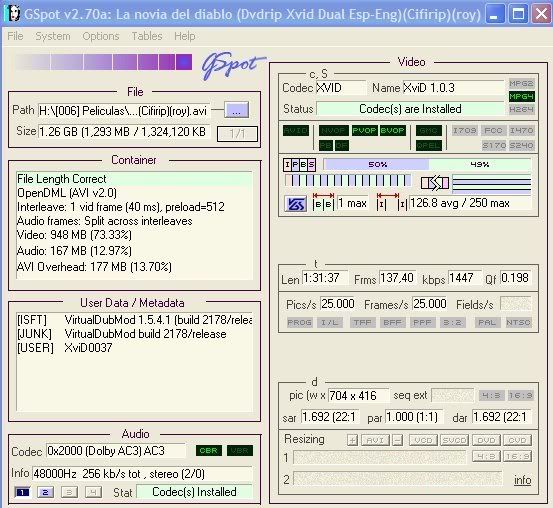This screenshot has width=553, height=508.
Task: Click the NTSC indicator
Action: 518,322
